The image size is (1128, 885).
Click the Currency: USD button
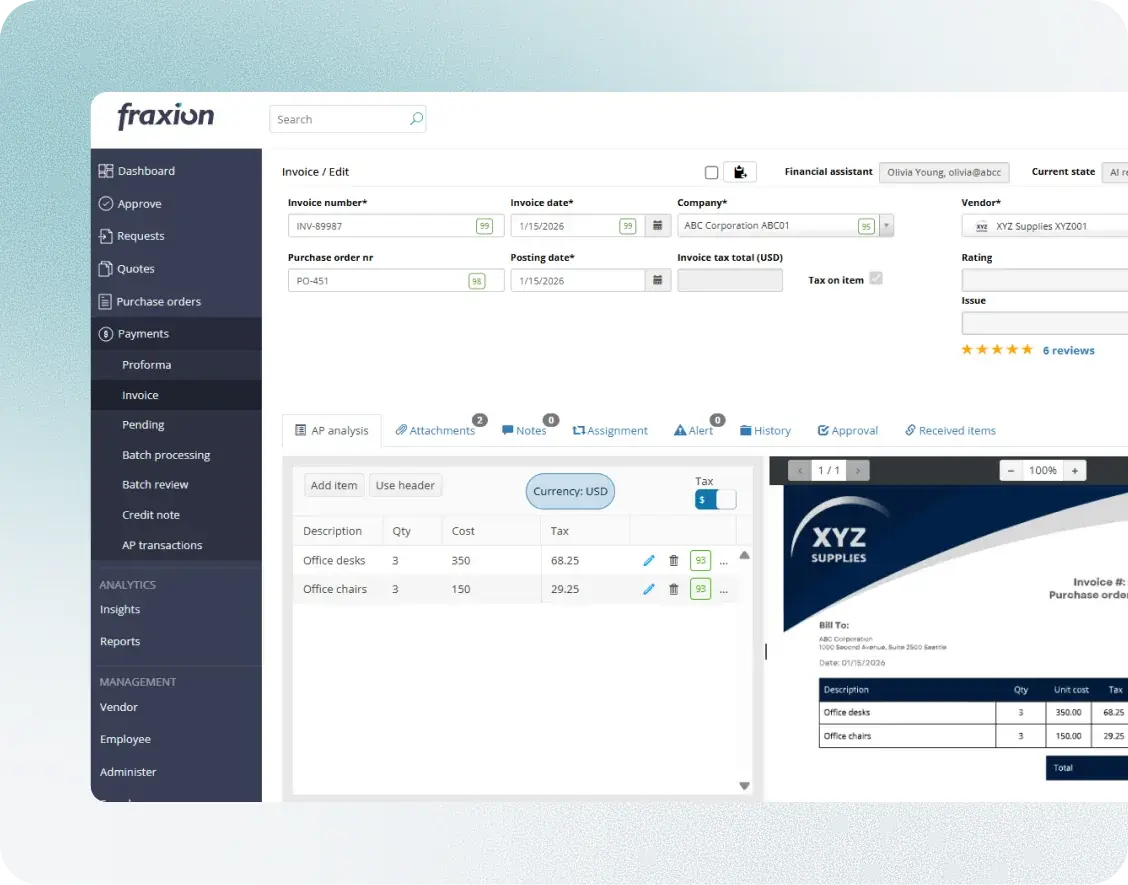(x=570, y=491)
